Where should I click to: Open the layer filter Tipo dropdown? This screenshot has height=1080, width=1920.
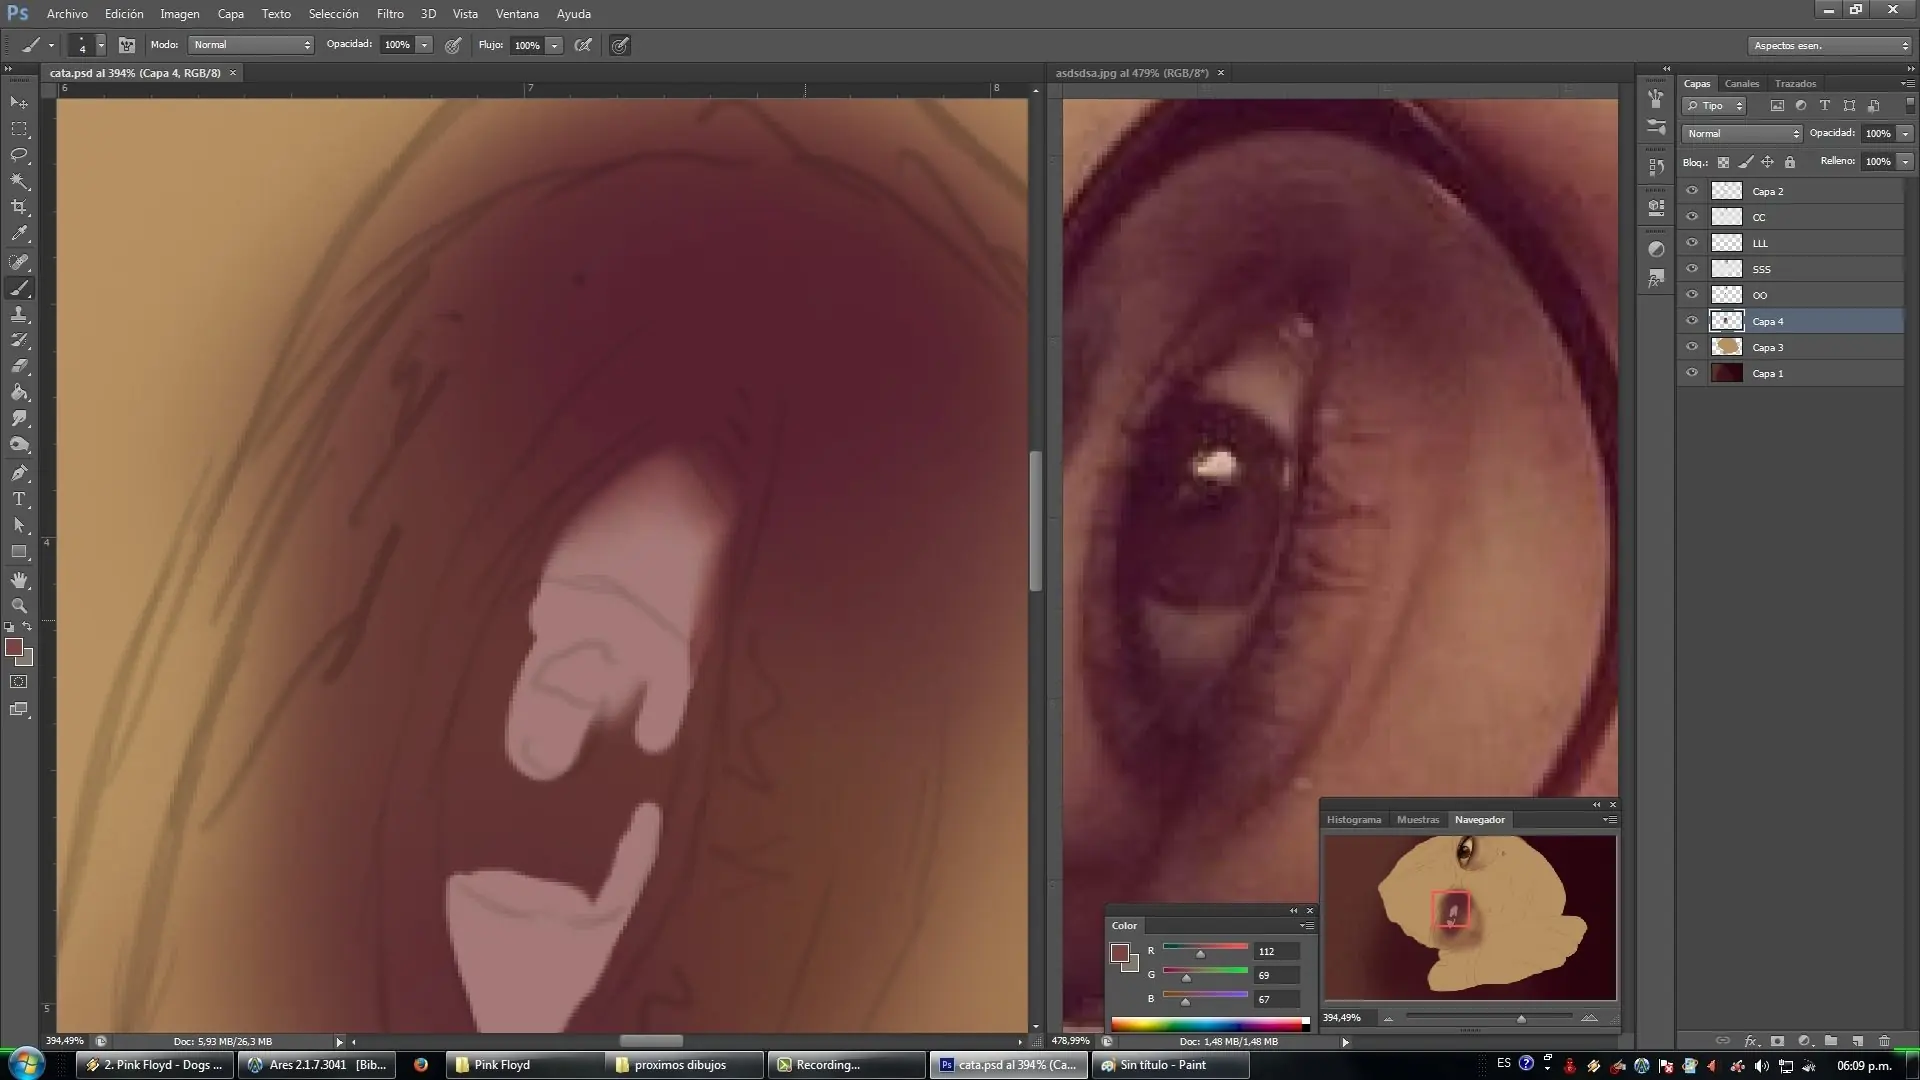(1714, 105)
